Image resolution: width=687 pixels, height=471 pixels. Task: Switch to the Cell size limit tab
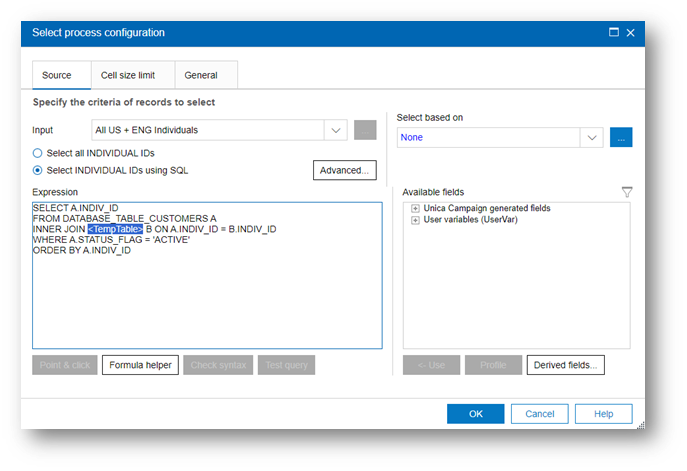pyautogui.click(x=133, y=75)
